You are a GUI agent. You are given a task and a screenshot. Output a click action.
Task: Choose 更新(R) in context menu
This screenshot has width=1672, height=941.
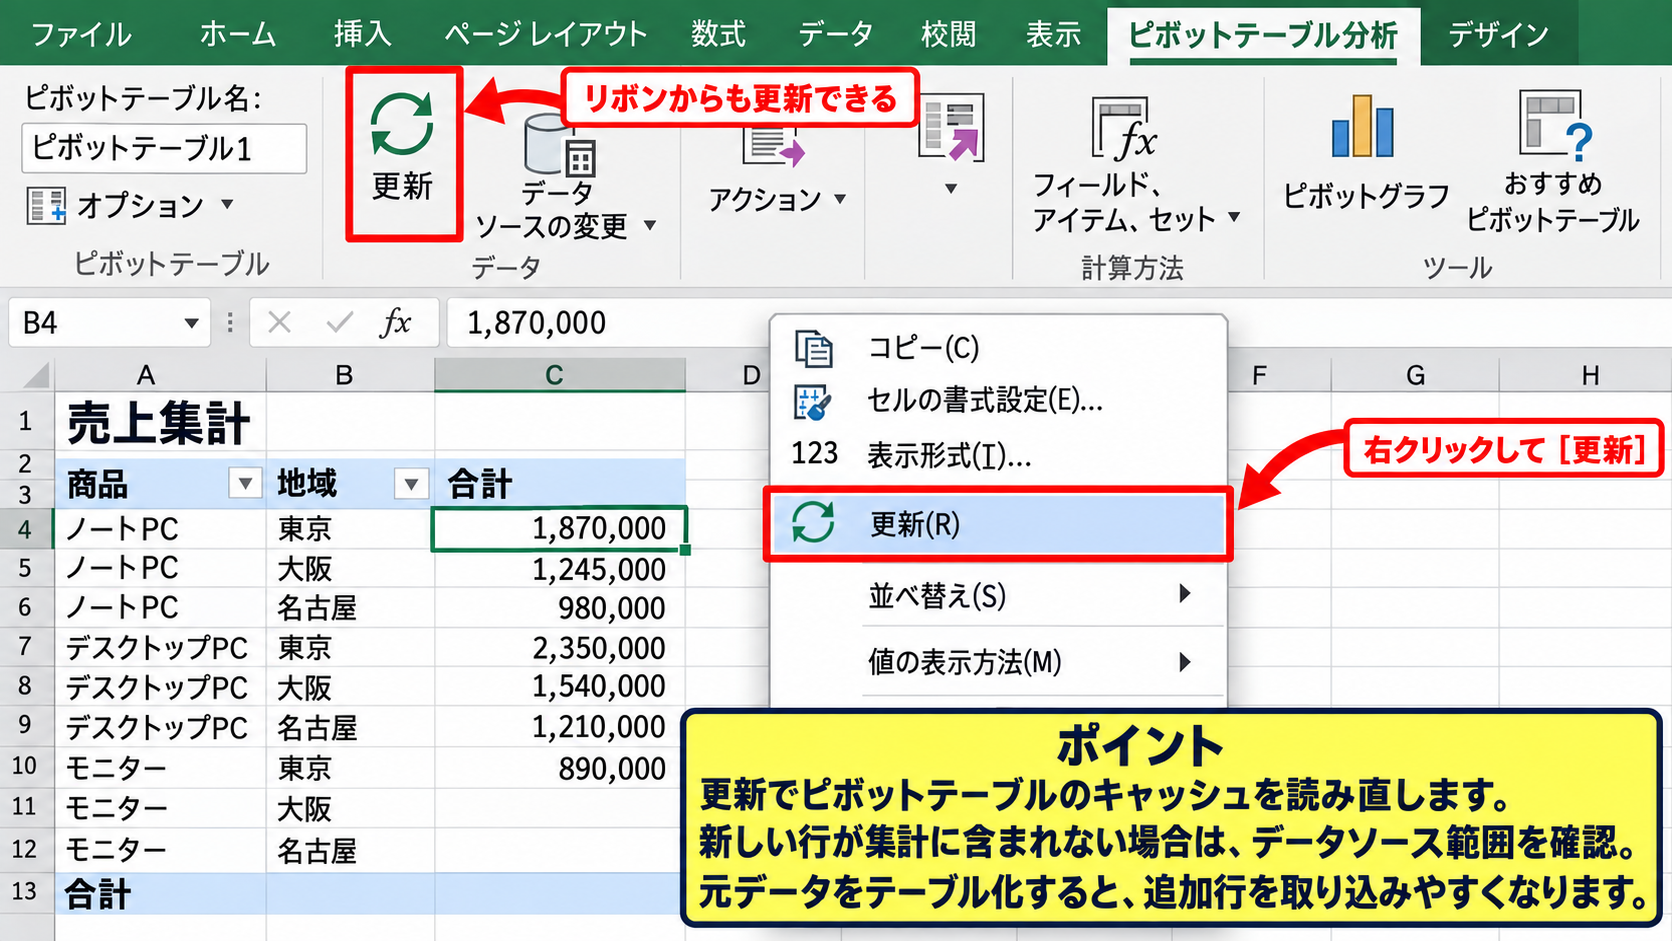tap(998, 524)
